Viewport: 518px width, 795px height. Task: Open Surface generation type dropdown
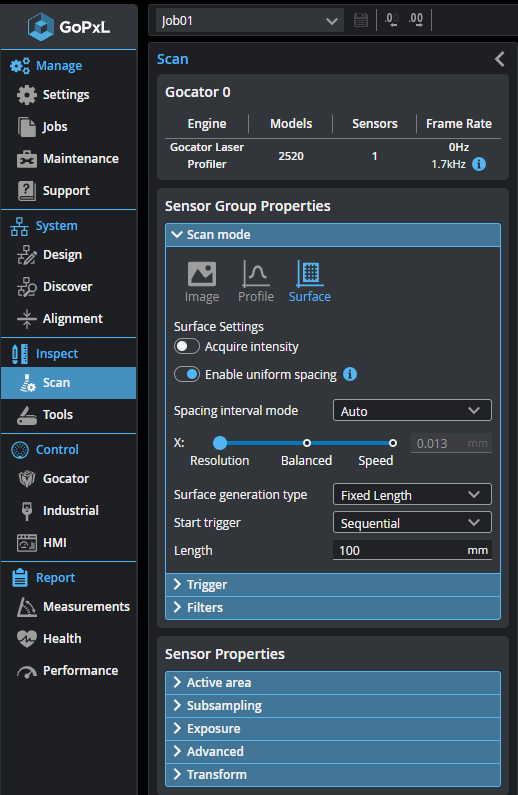click(412, 495)
